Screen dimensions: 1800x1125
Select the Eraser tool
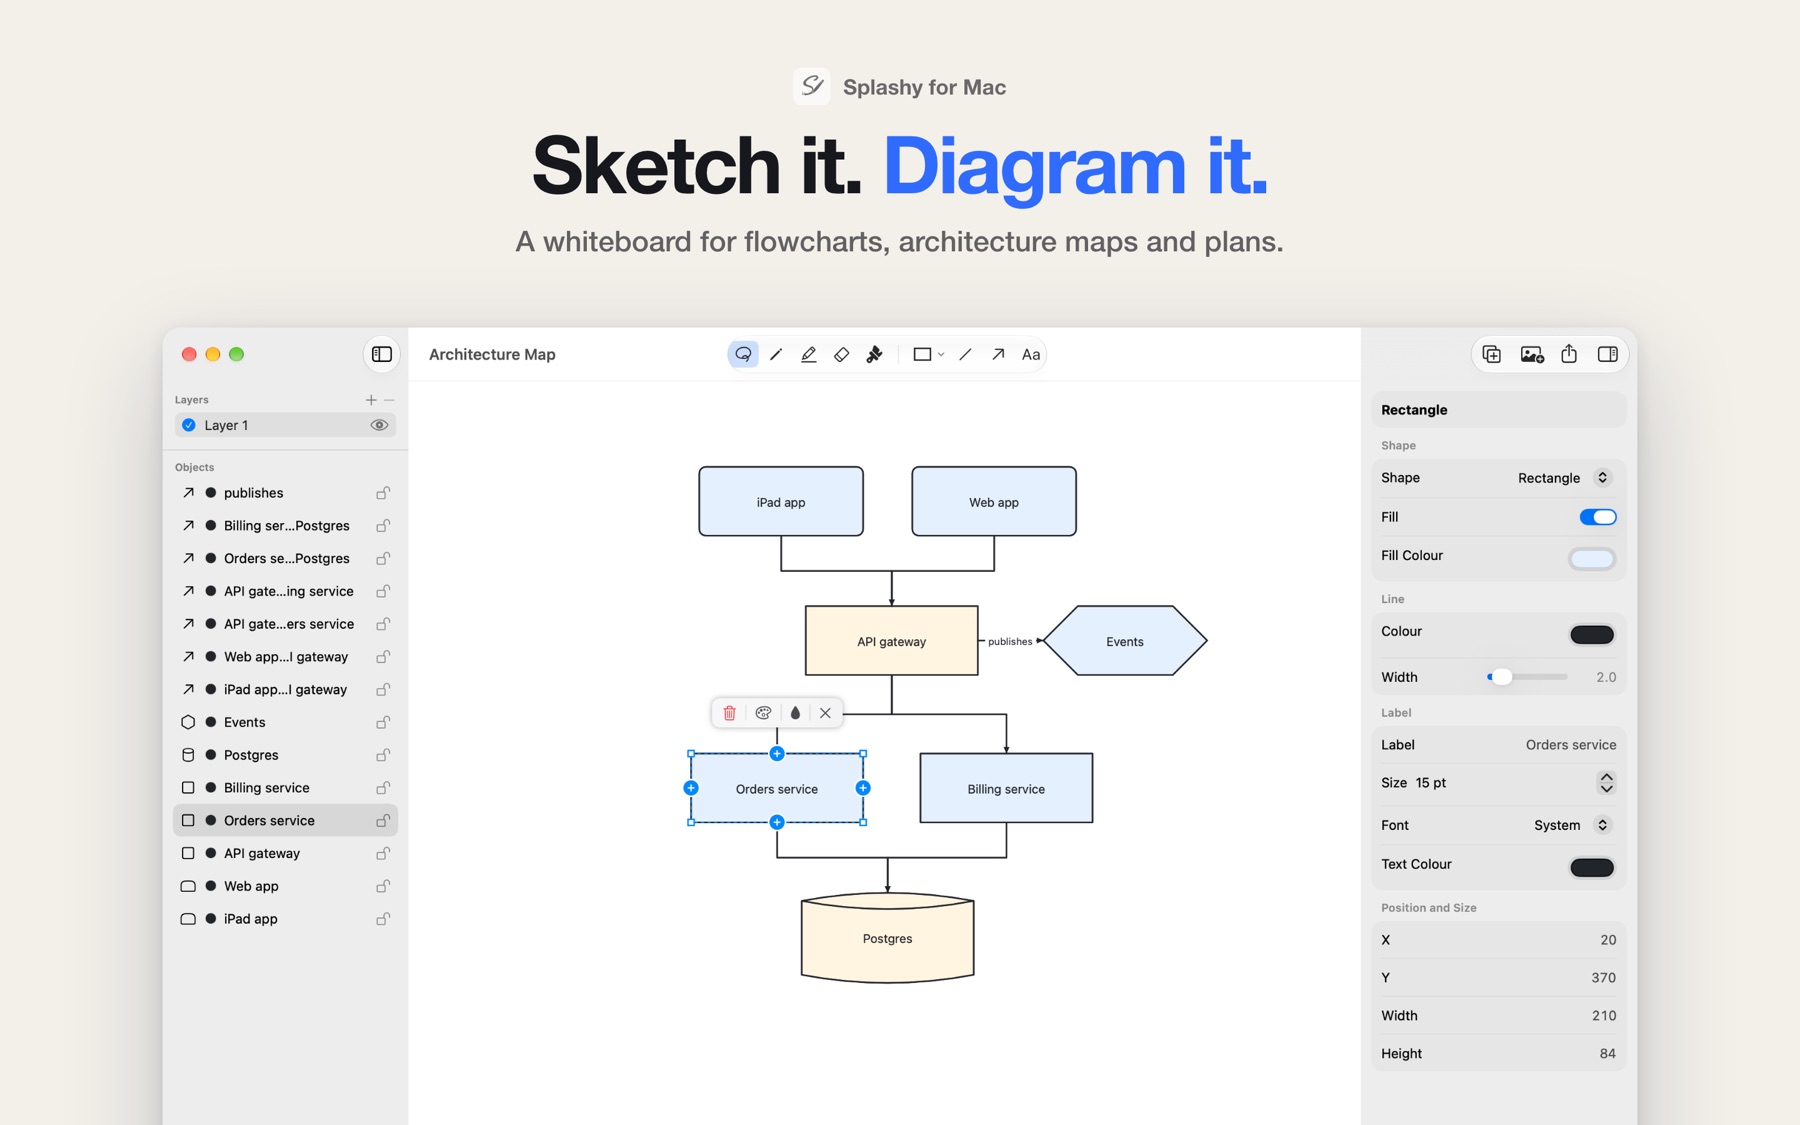[842, 354]
